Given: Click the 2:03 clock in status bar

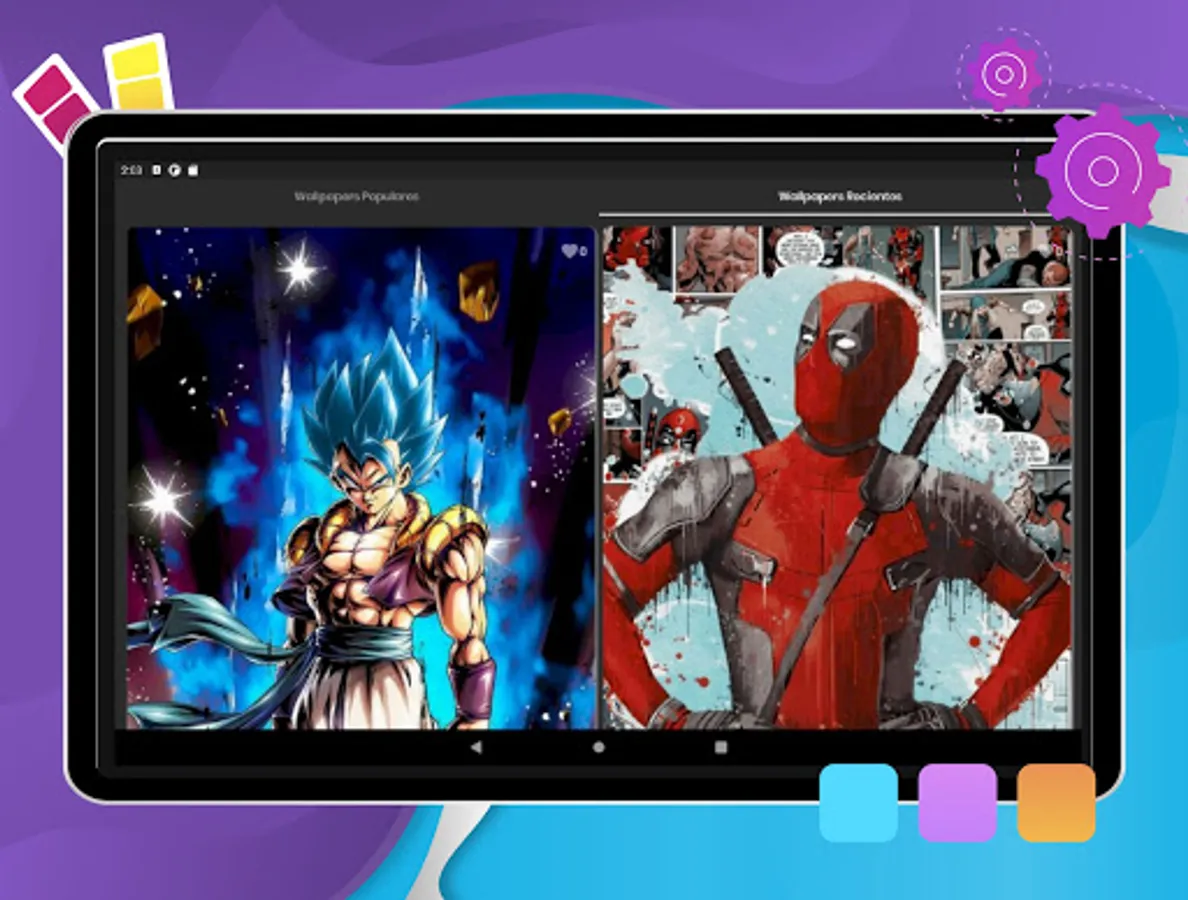Looking at the screenshot, I should [131, 170].
